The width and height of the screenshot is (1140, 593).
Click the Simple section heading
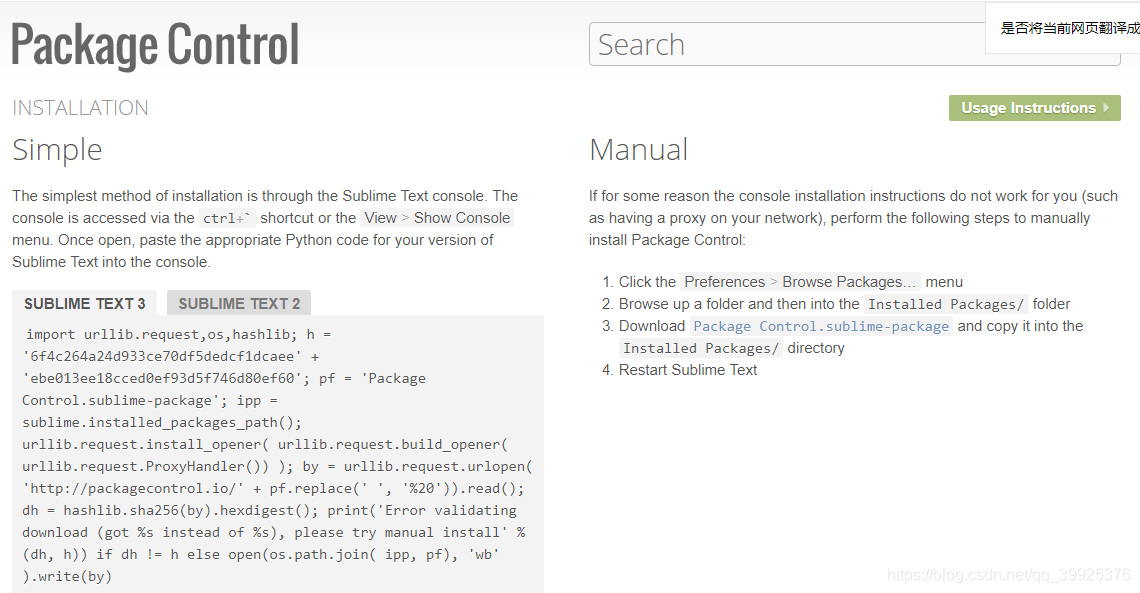(56, 150)
